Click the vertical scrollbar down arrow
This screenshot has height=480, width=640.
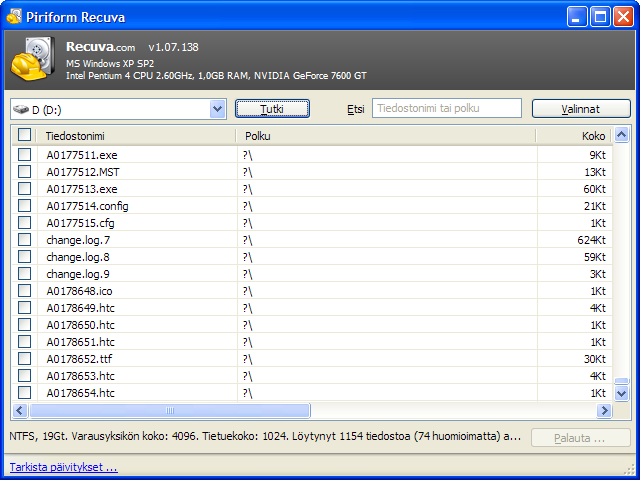pos(621,393)
